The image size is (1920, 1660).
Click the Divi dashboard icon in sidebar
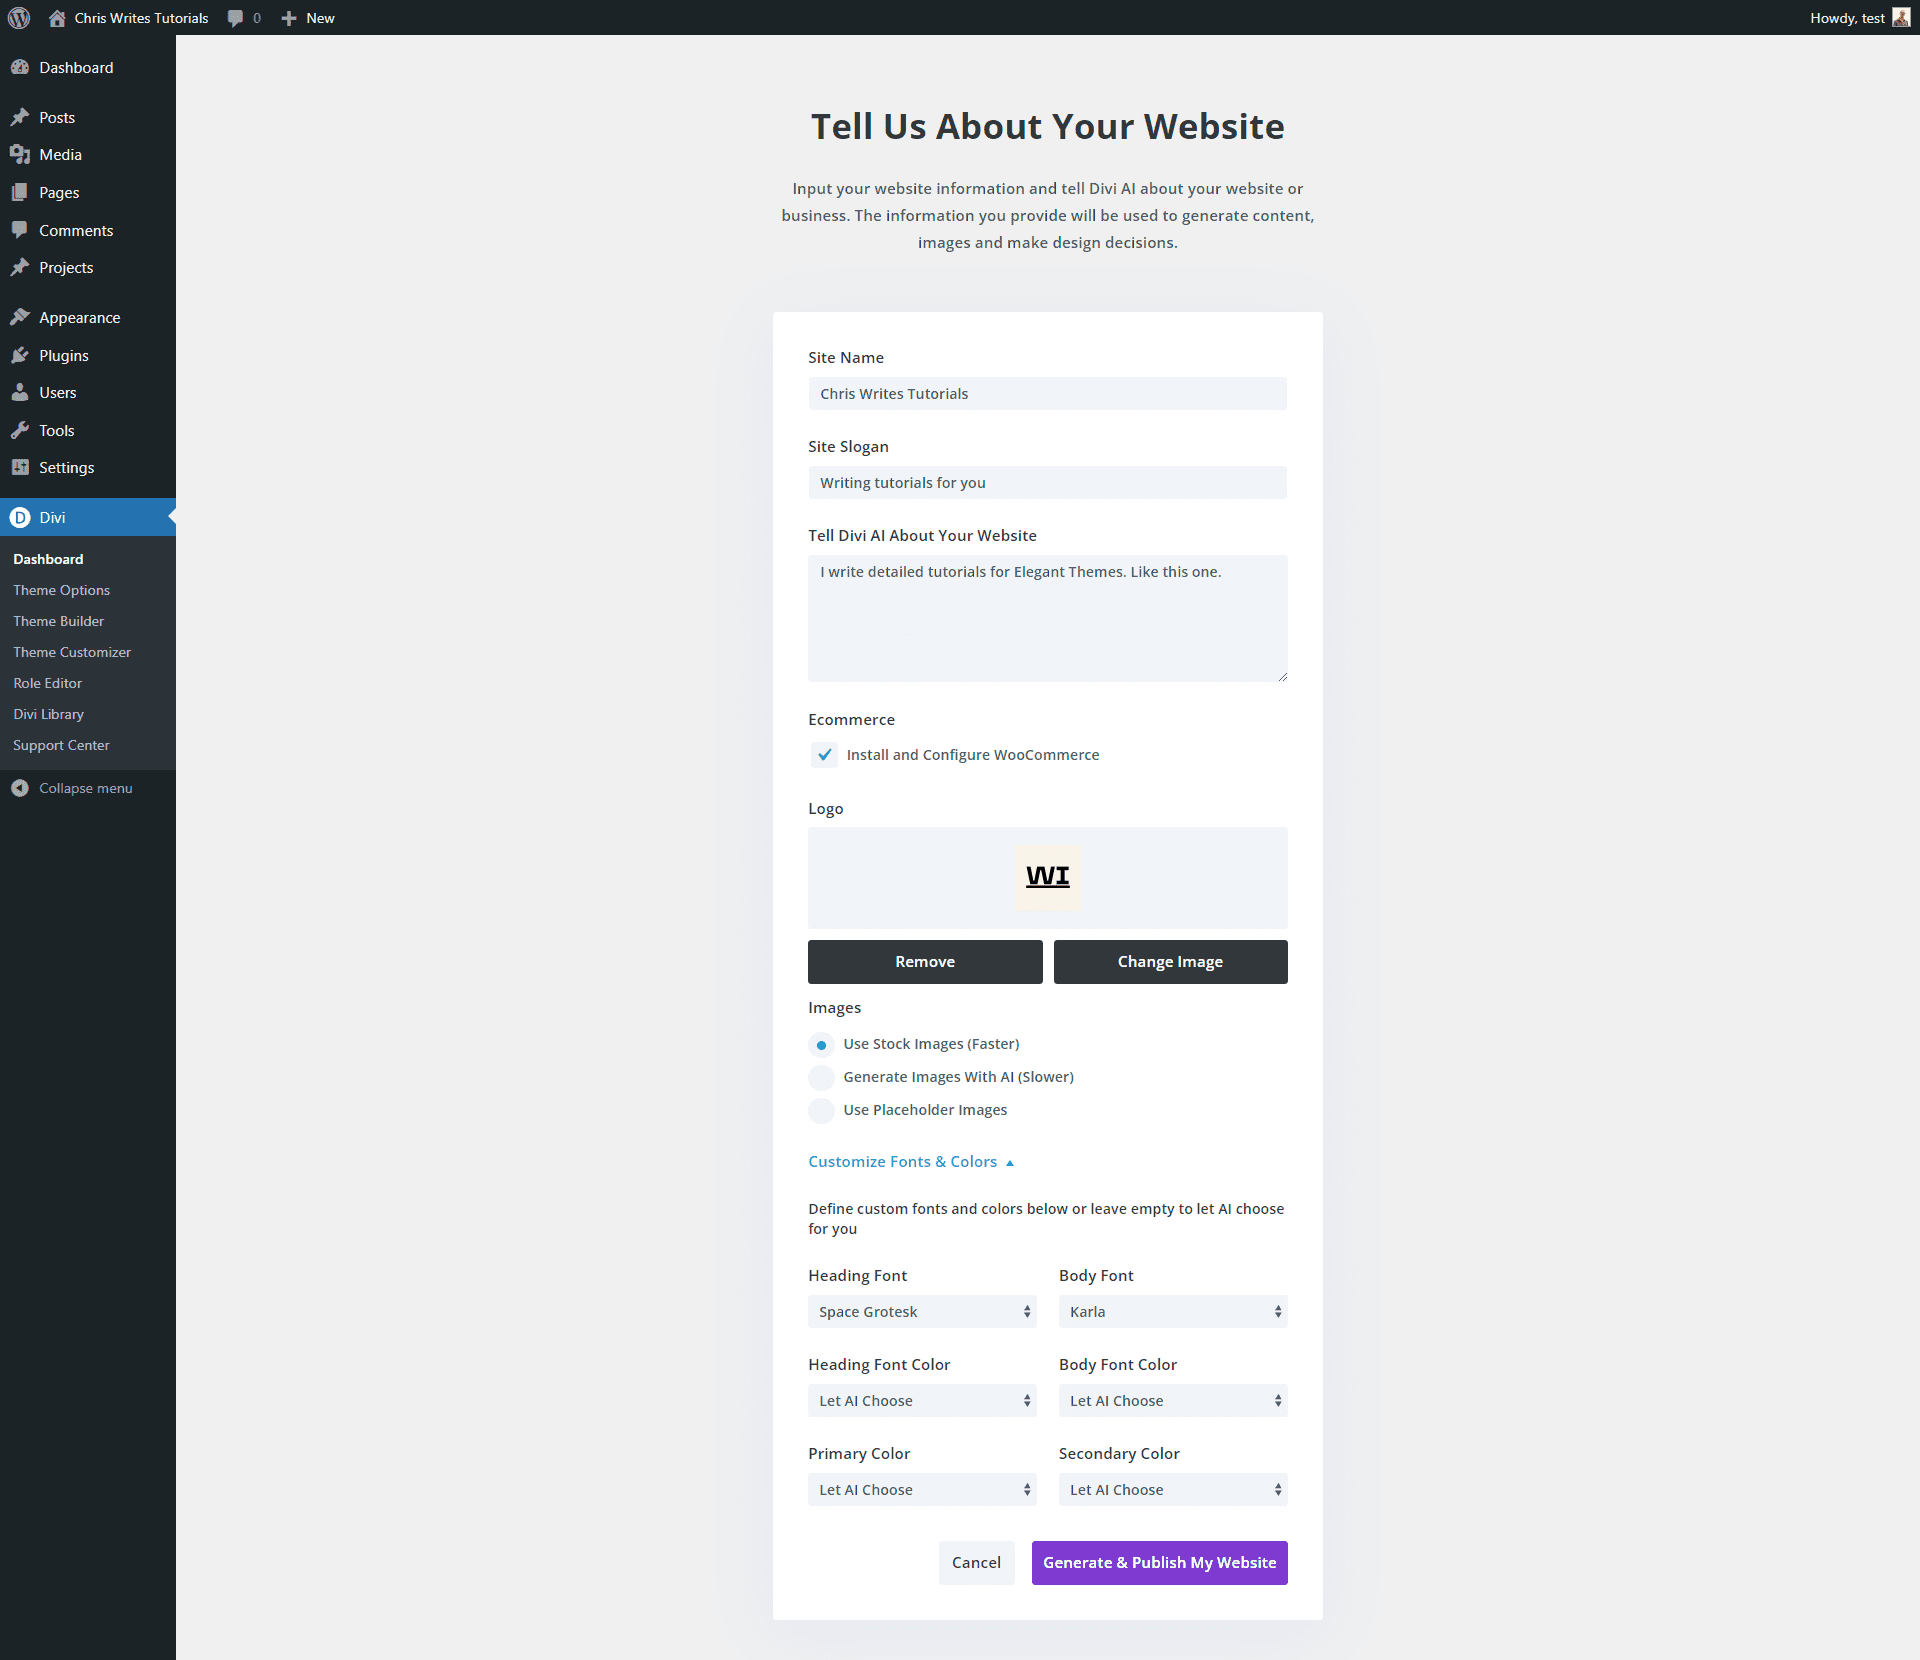click(x=23, y=514)
